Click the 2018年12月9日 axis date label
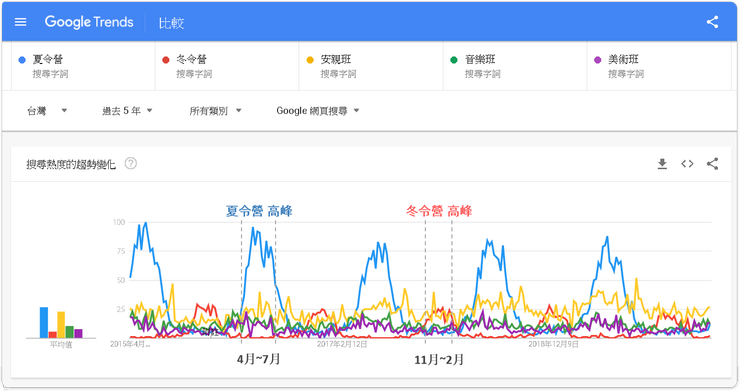 pyautogui.click(x=554, y=344)
